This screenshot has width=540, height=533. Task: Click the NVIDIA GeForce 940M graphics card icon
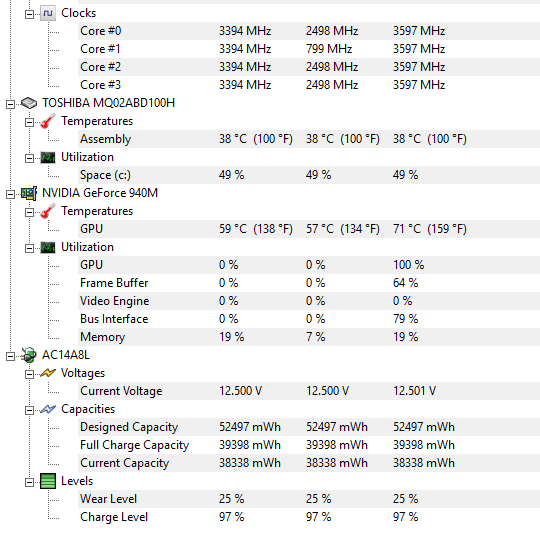tap(29, 193)
